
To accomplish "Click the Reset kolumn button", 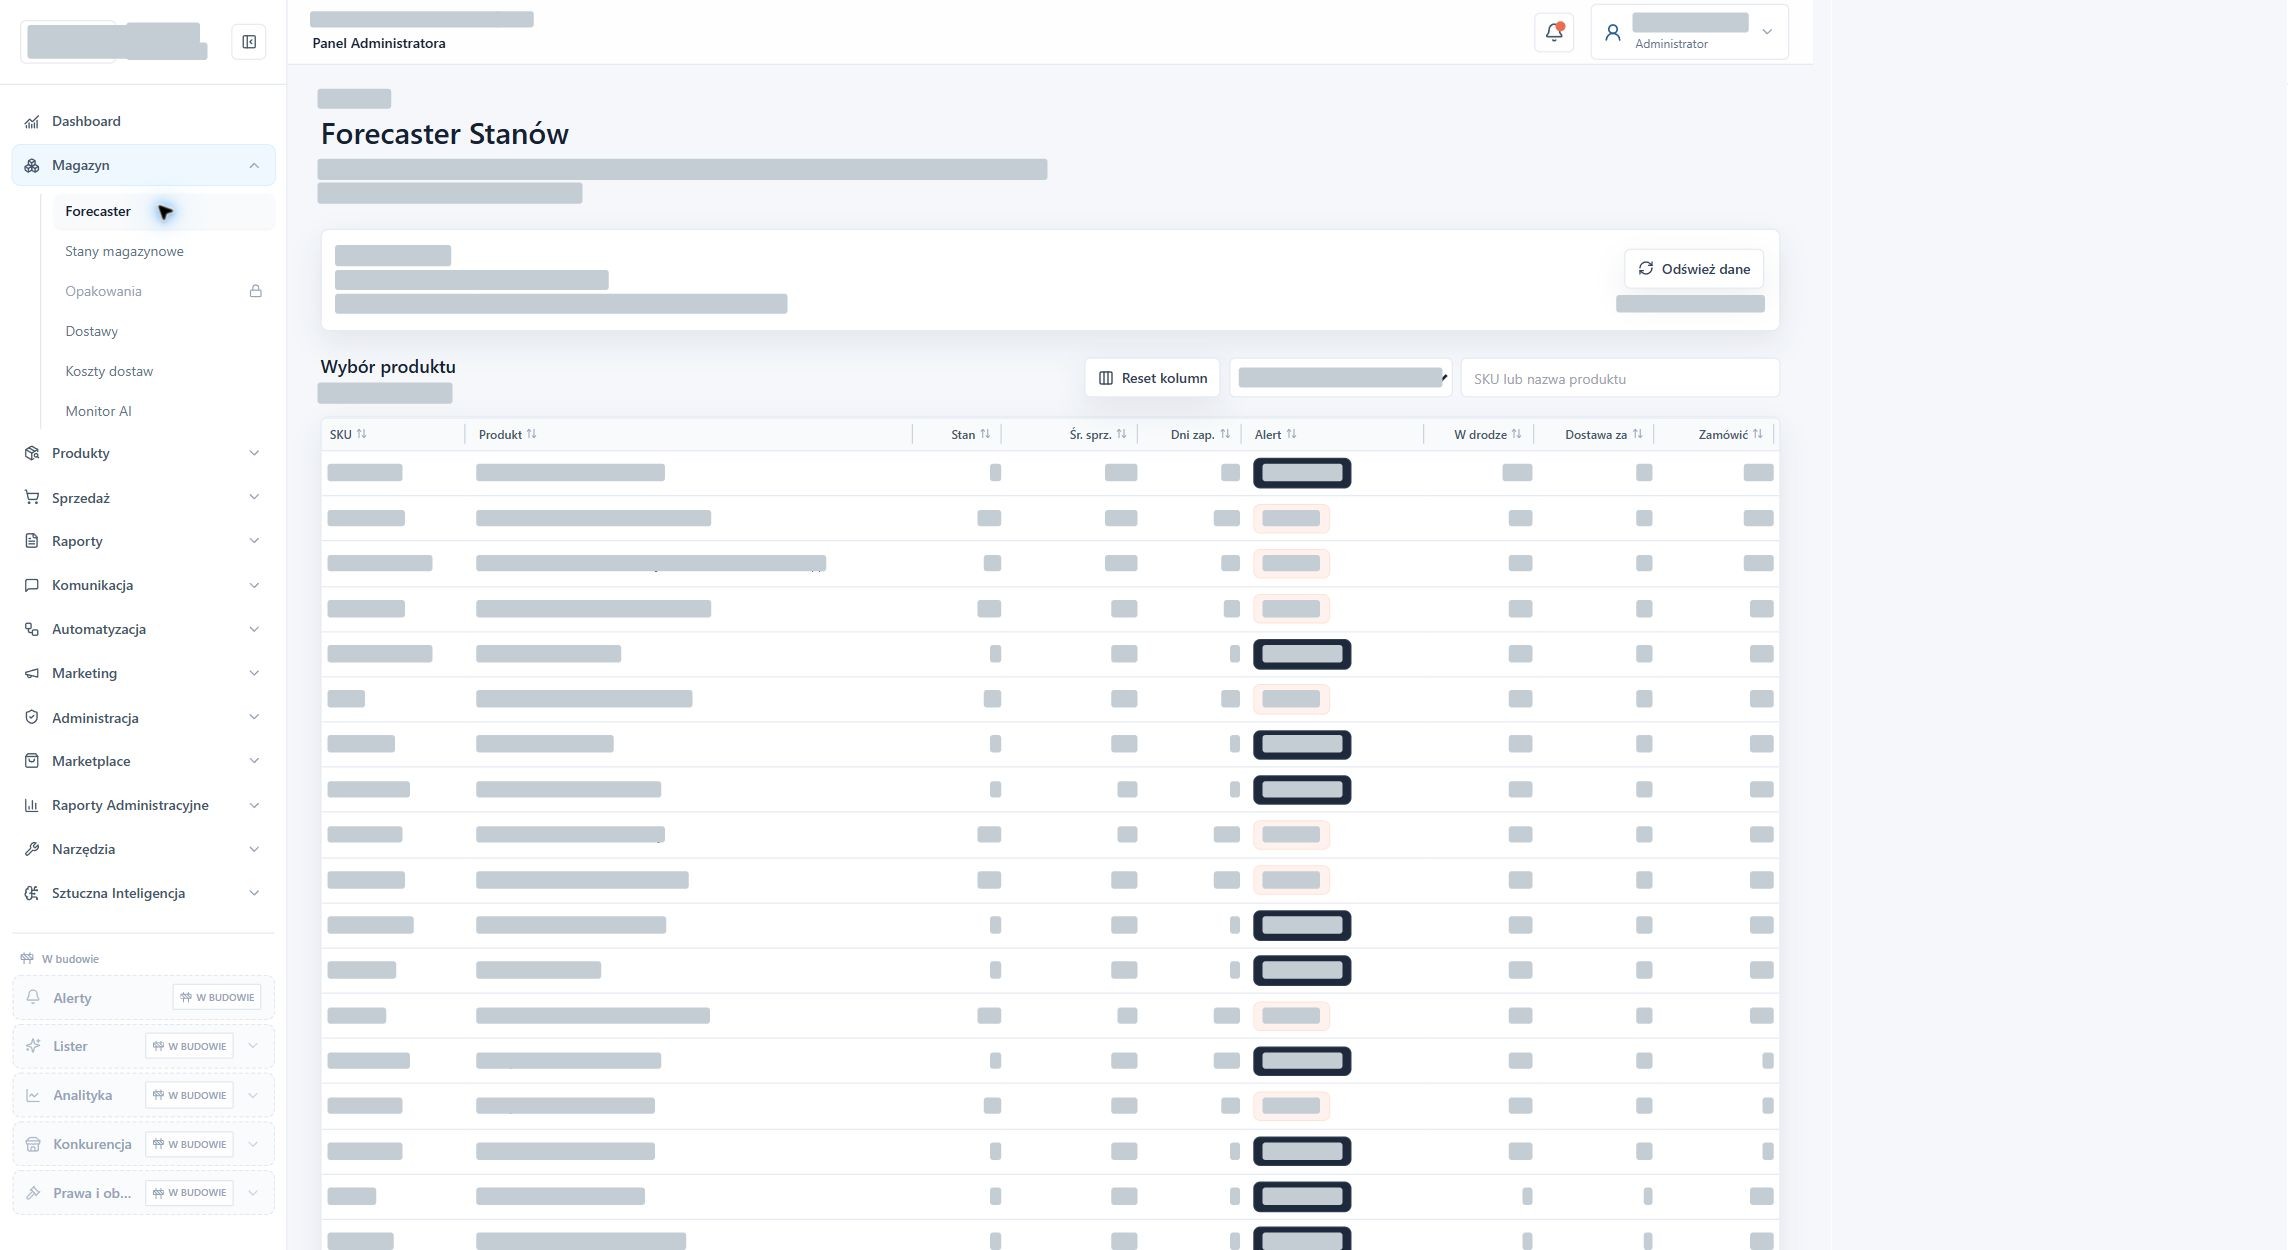I will point(1152,378).
